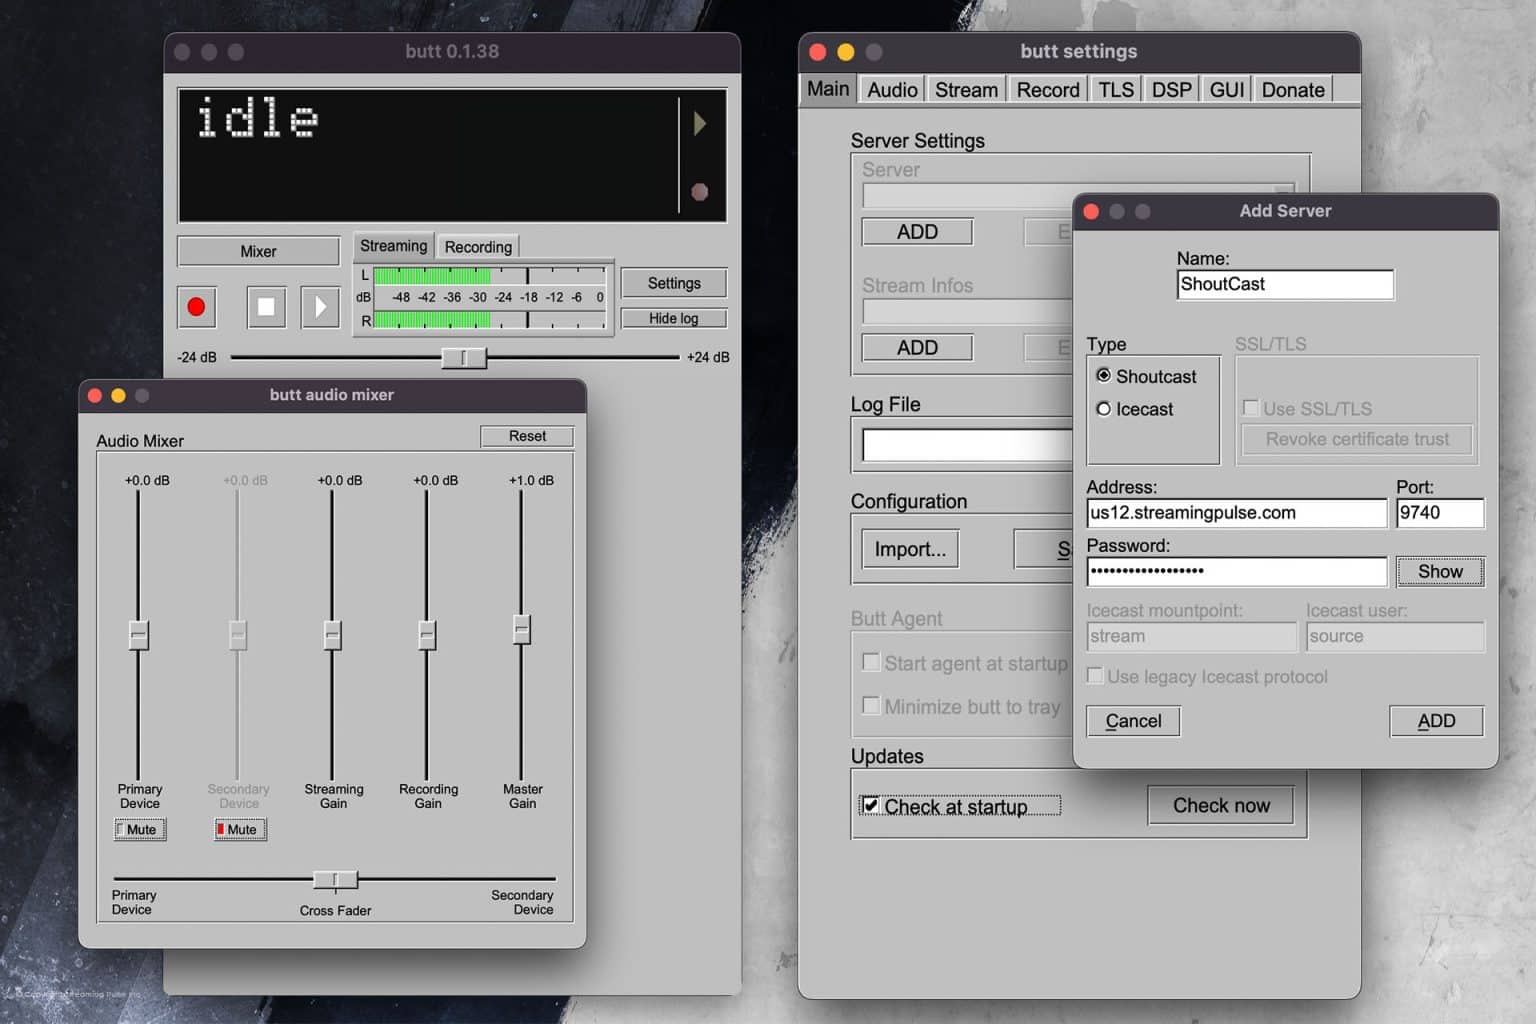The width and height of the screenshot is (1536, 1024).
Task: Select the Shoutcast server type
Action: pos(1103,376)
